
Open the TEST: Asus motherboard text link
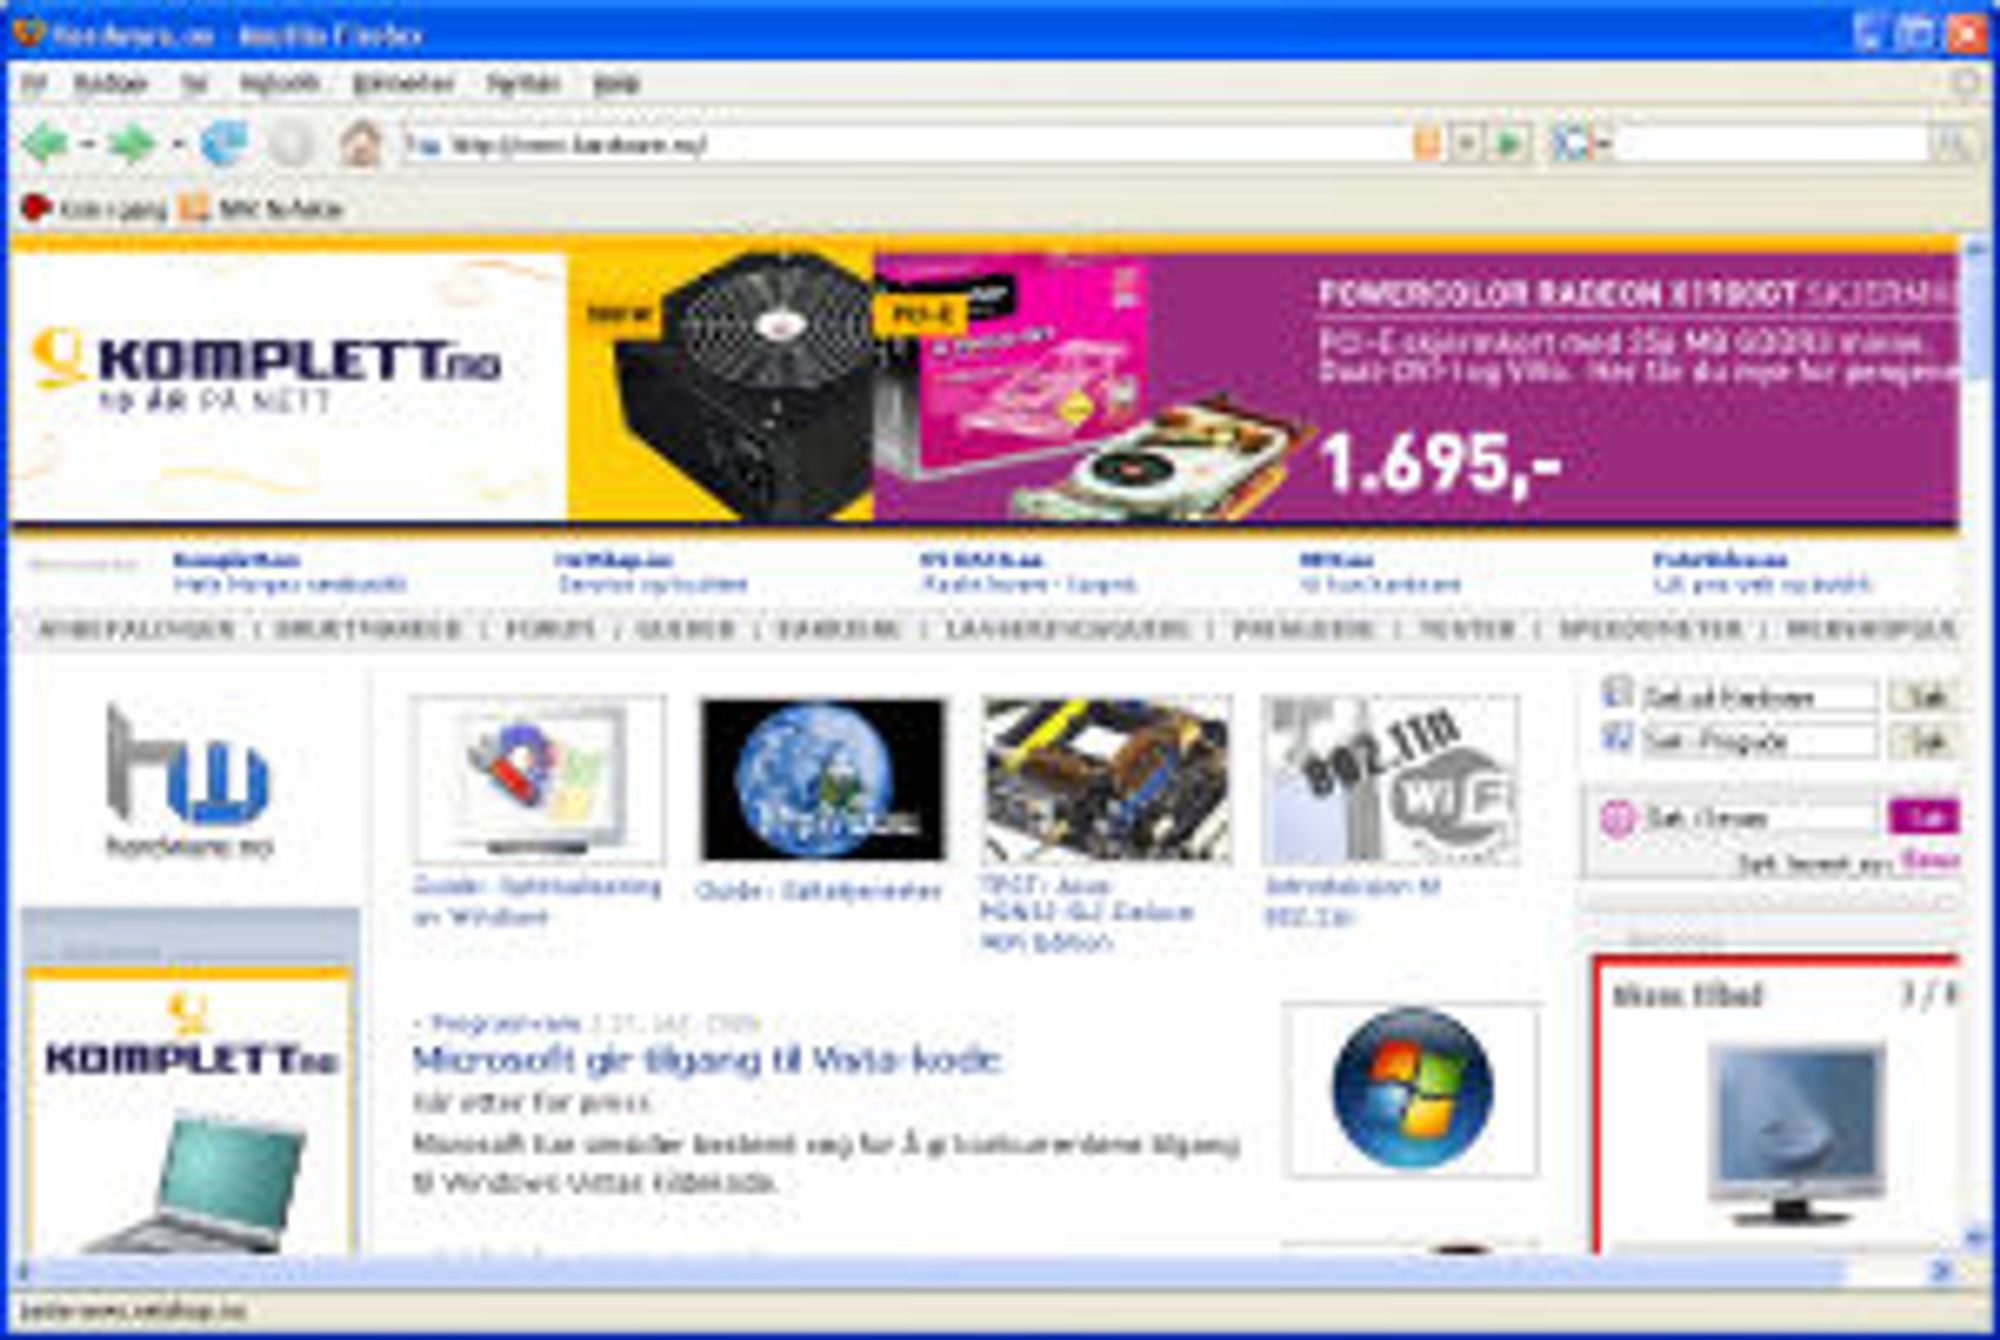pyautogui.click(x=1087, y=914)
